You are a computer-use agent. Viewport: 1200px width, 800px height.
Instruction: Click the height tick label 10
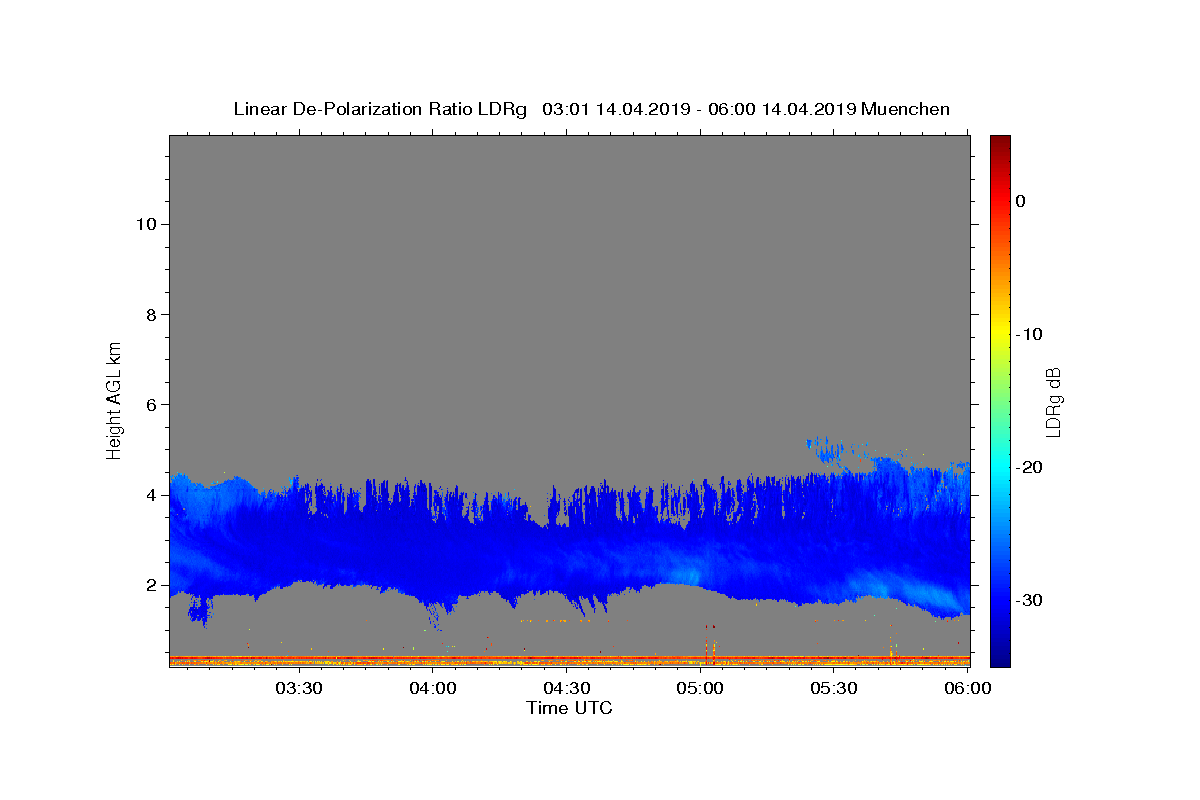[x=145, y=224]
